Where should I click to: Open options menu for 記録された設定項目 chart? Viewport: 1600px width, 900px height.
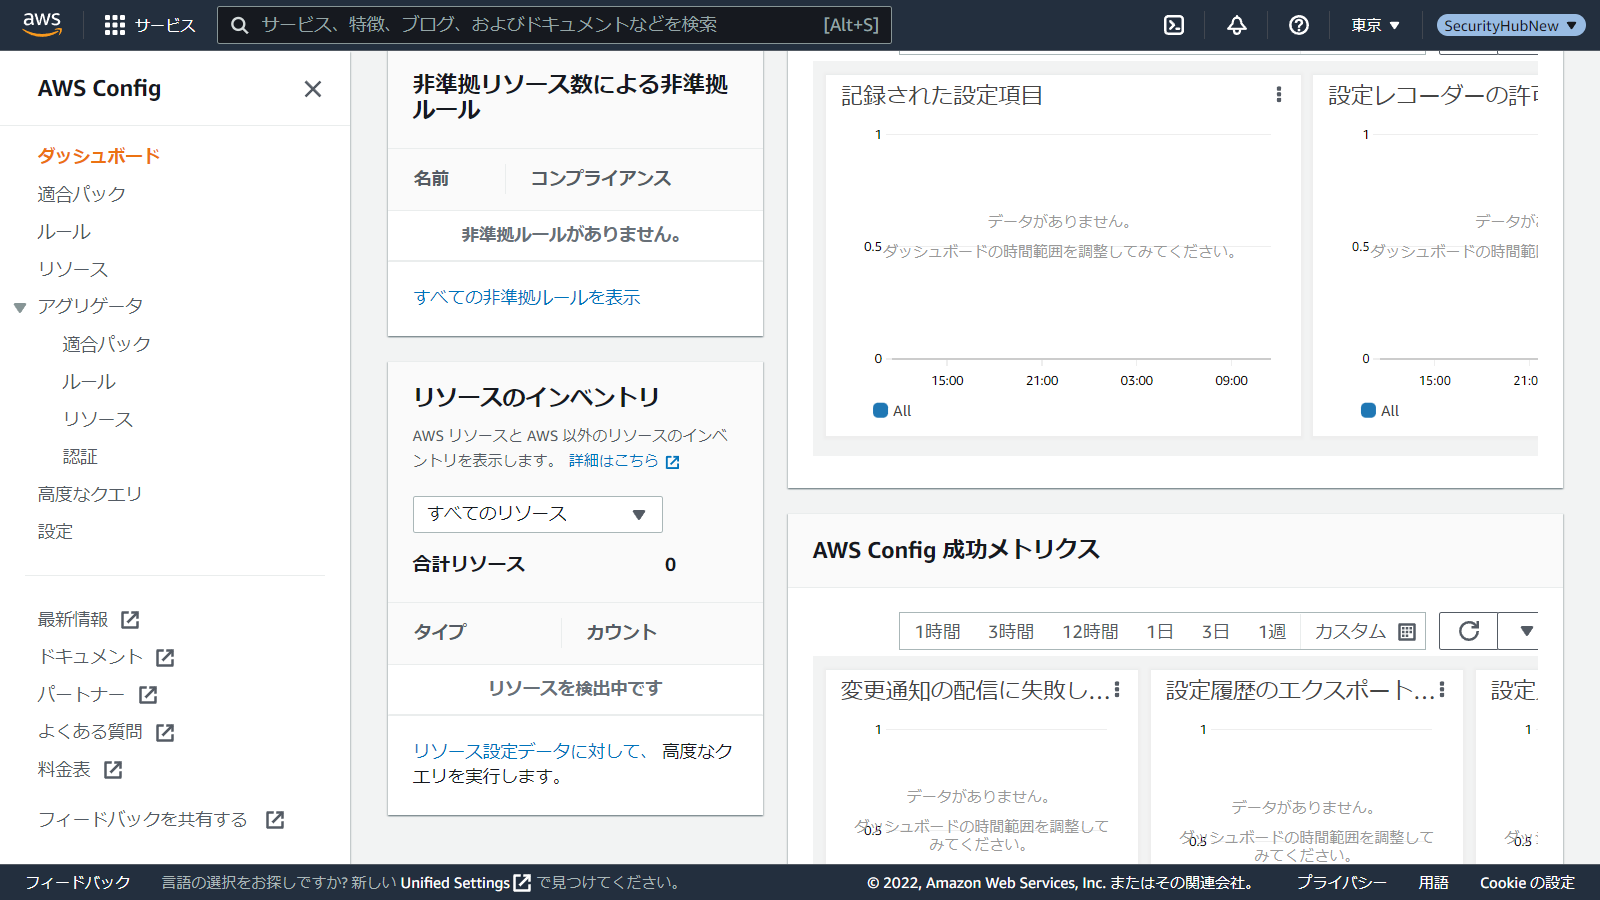point(1278,95)
